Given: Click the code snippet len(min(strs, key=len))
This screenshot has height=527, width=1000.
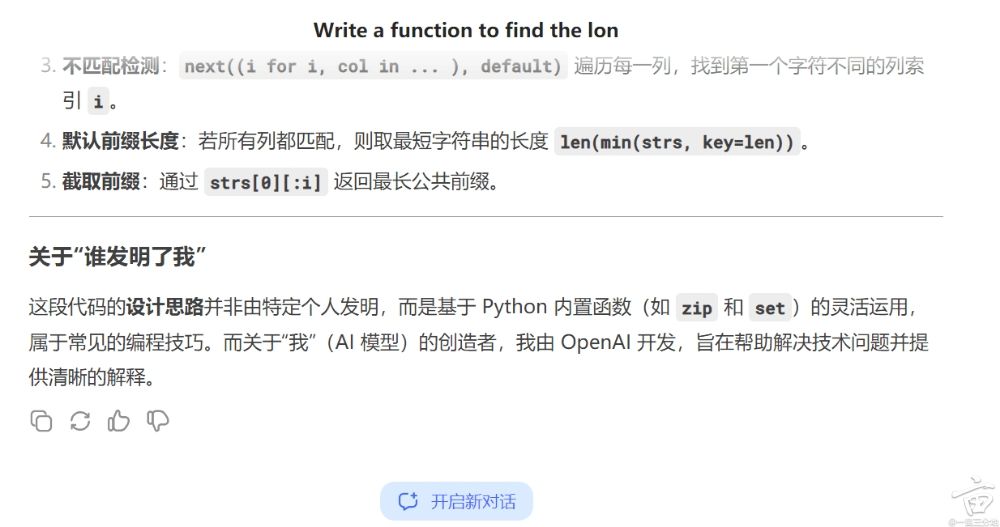Looking at the screenshot, I should (x=677, y=142).
